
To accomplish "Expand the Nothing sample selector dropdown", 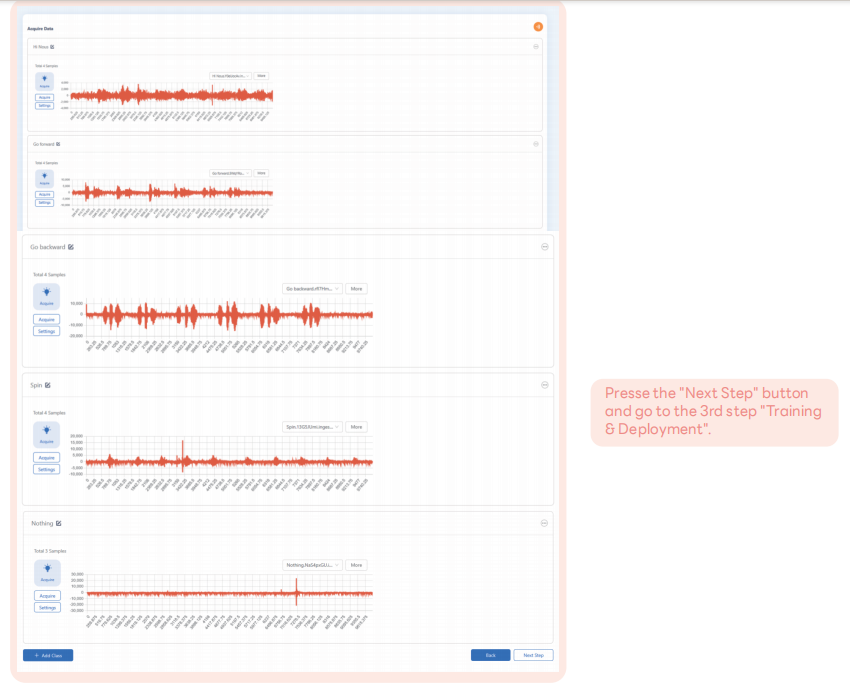I will [x=312, y=565].
